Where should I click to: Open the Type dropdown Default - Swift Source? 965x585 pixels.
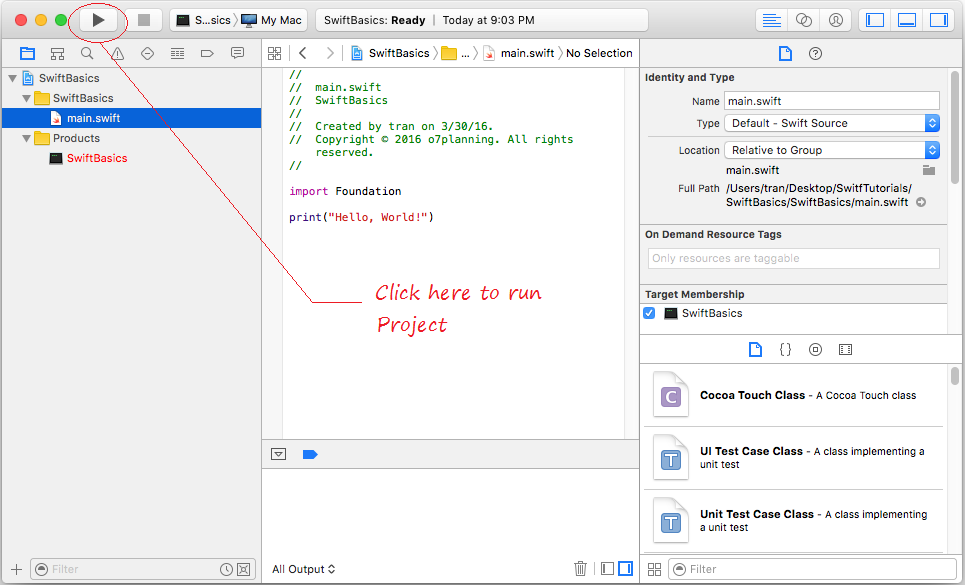coord(832,123)
